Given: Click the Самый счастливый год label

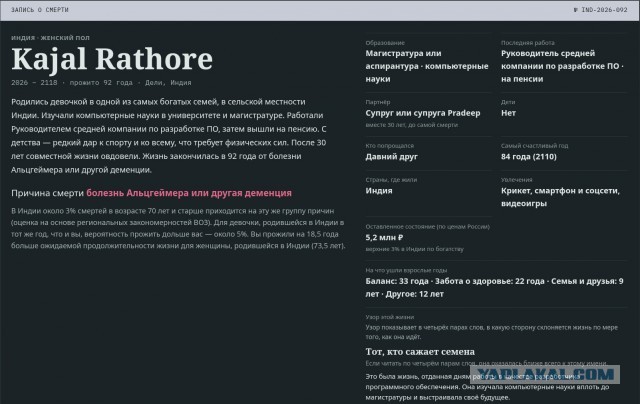Looking at the screenshot, I should point(534,146).
